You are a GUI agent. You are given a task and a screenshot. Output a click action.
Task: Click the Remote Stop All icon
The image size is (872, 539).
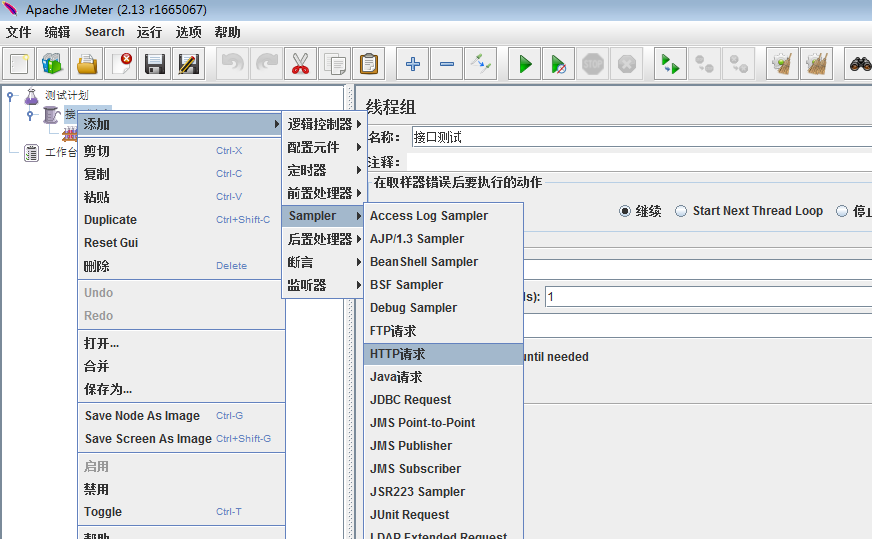(705, 64)
